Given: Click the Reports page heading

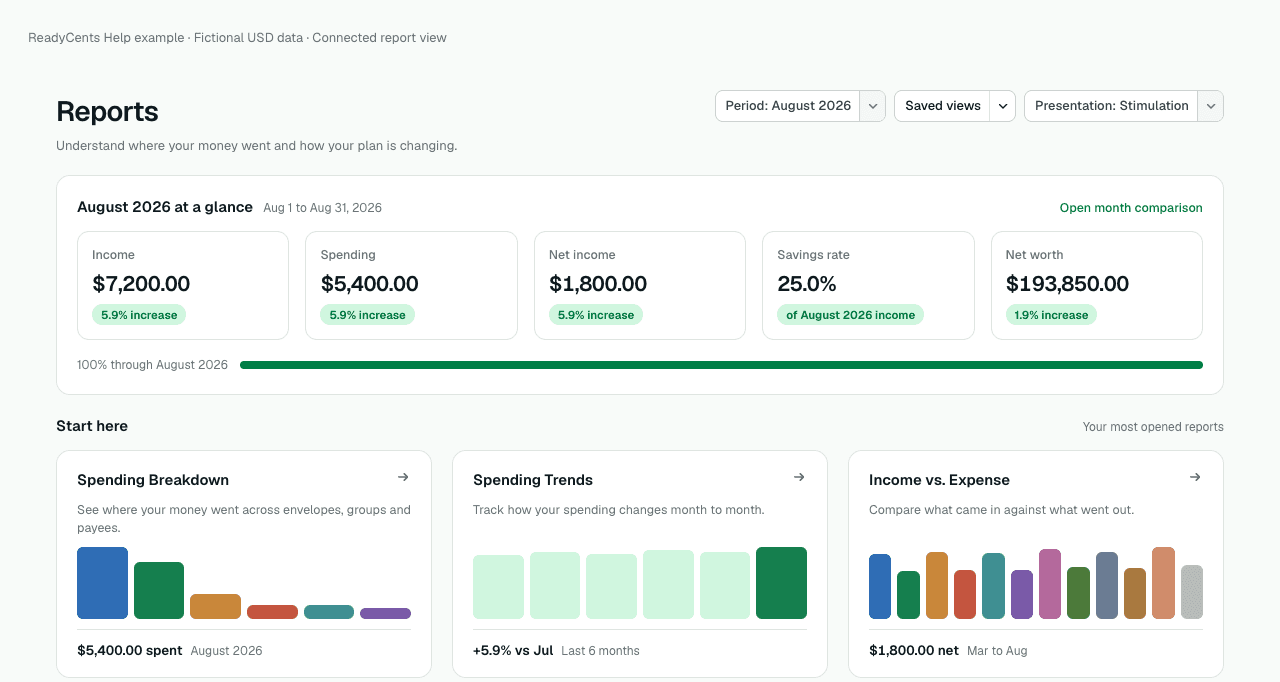Looking at the screenshot, I should coord(107,111).
